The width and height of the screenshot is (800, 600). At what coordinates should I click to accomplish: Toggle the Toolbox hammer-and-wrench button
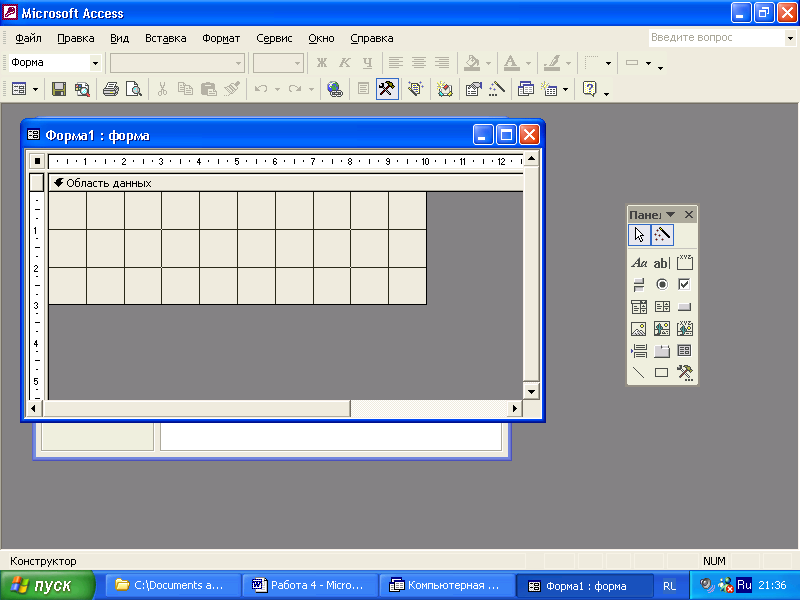[x=387, y=89]
